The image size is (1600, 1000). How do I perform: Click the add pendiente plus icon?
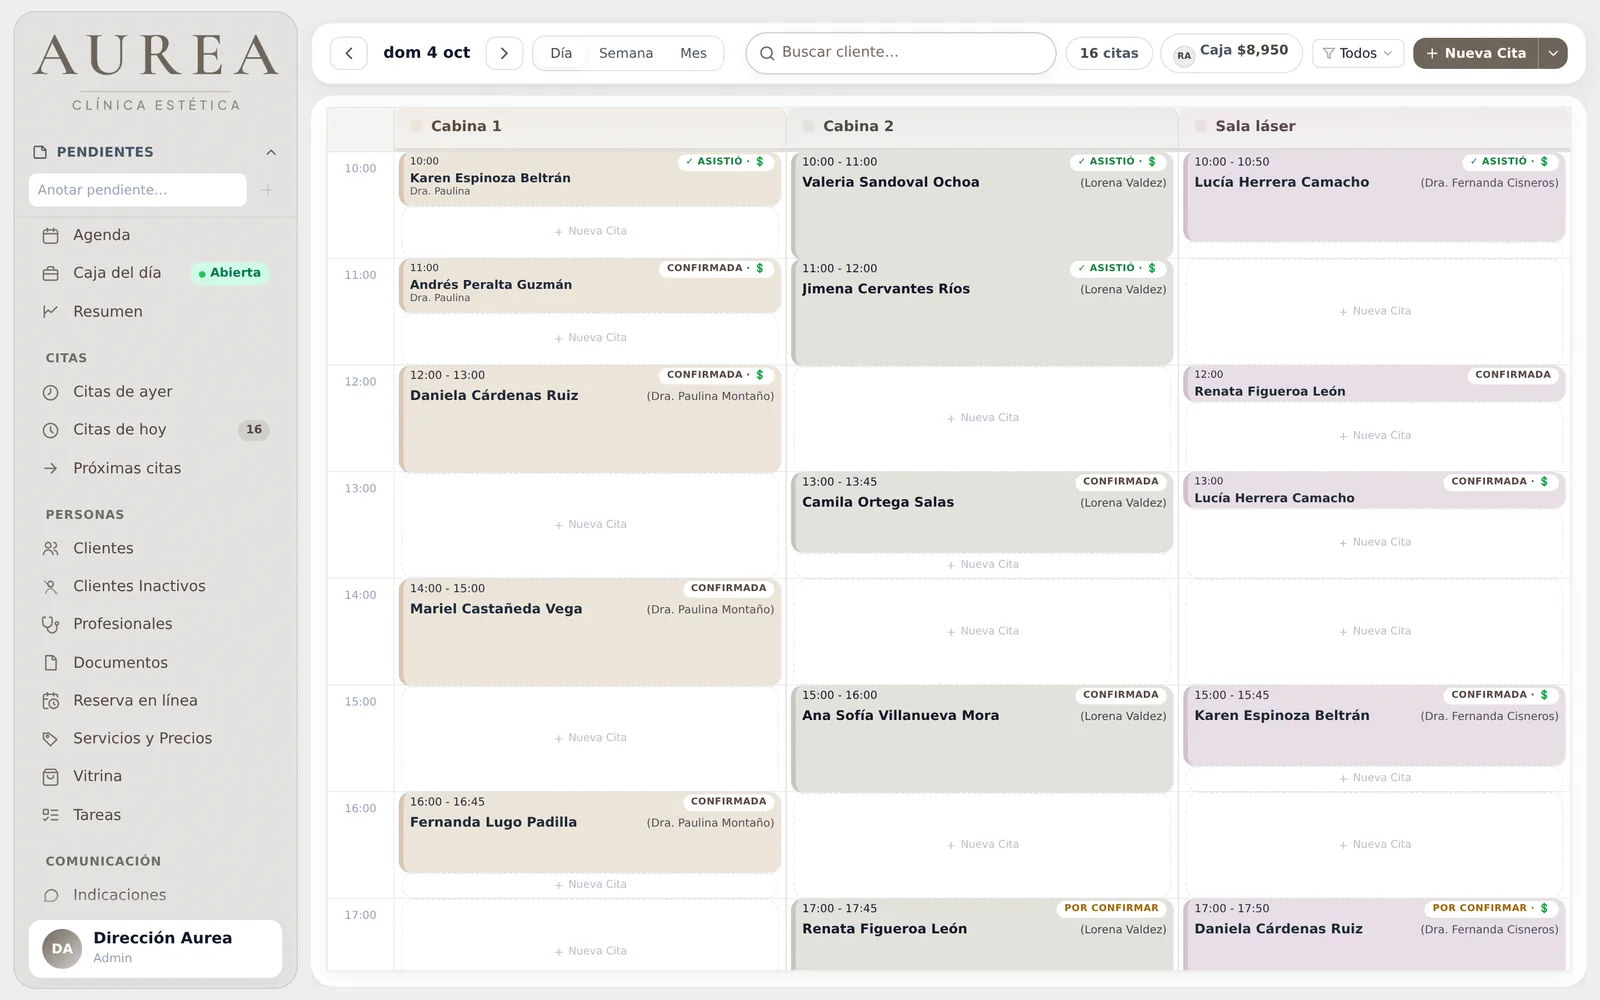(x=268, y=190)
